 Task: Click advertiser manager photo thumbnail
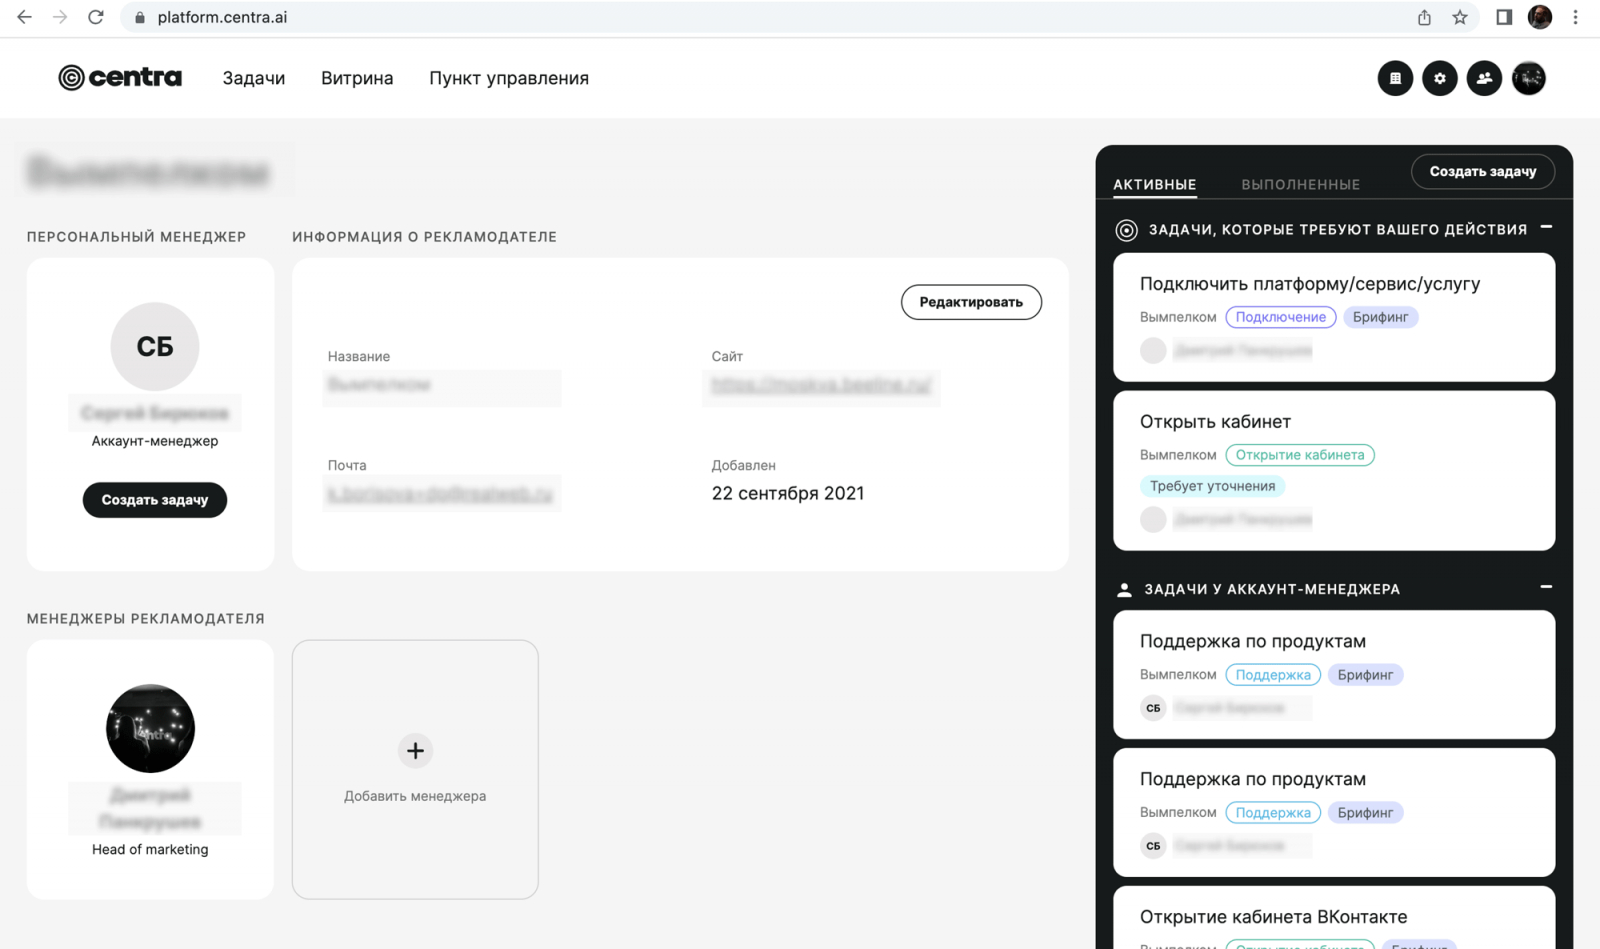[x=150, y=728]
